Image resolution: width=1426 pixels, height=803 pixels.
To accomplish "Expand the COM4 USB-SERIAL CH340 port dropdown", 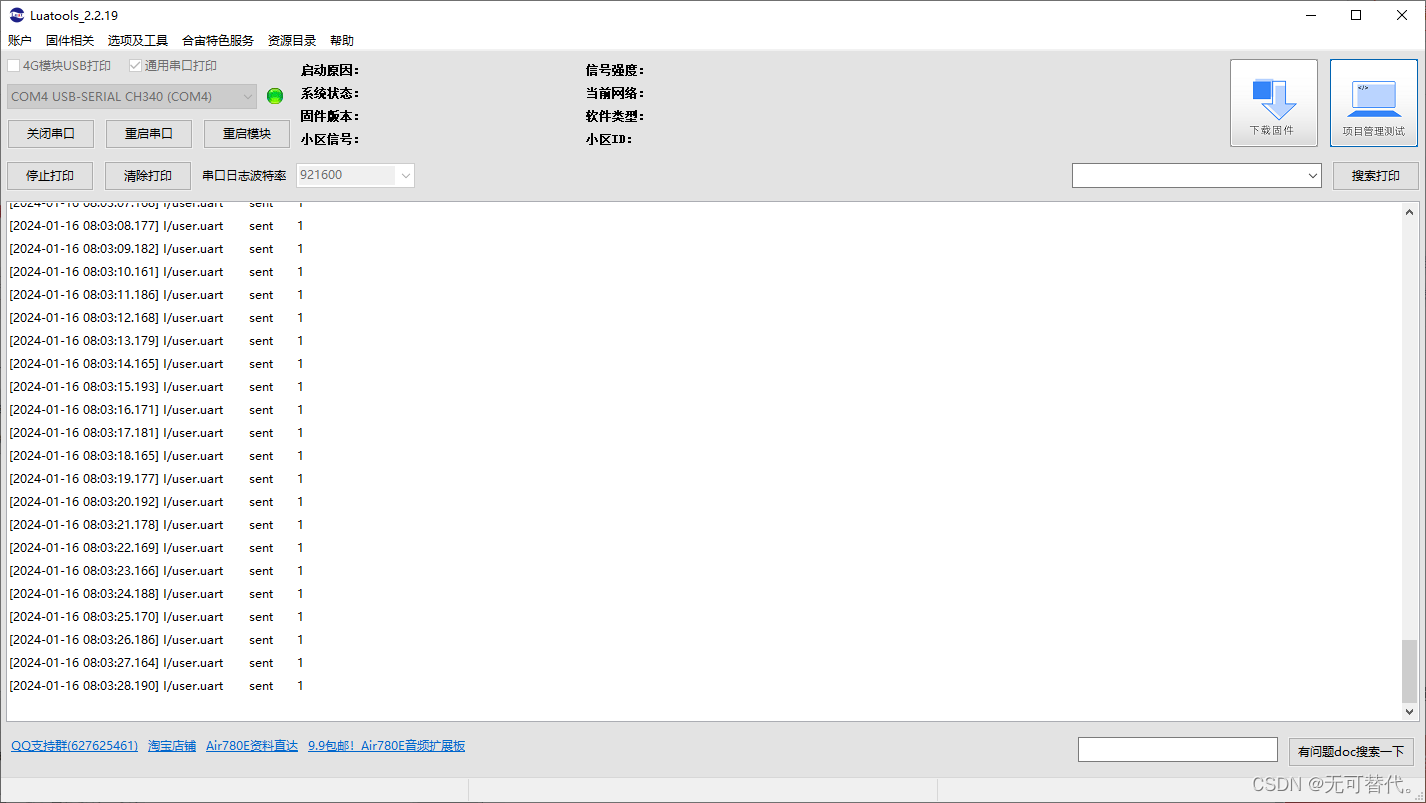I will tap(247, 96).
